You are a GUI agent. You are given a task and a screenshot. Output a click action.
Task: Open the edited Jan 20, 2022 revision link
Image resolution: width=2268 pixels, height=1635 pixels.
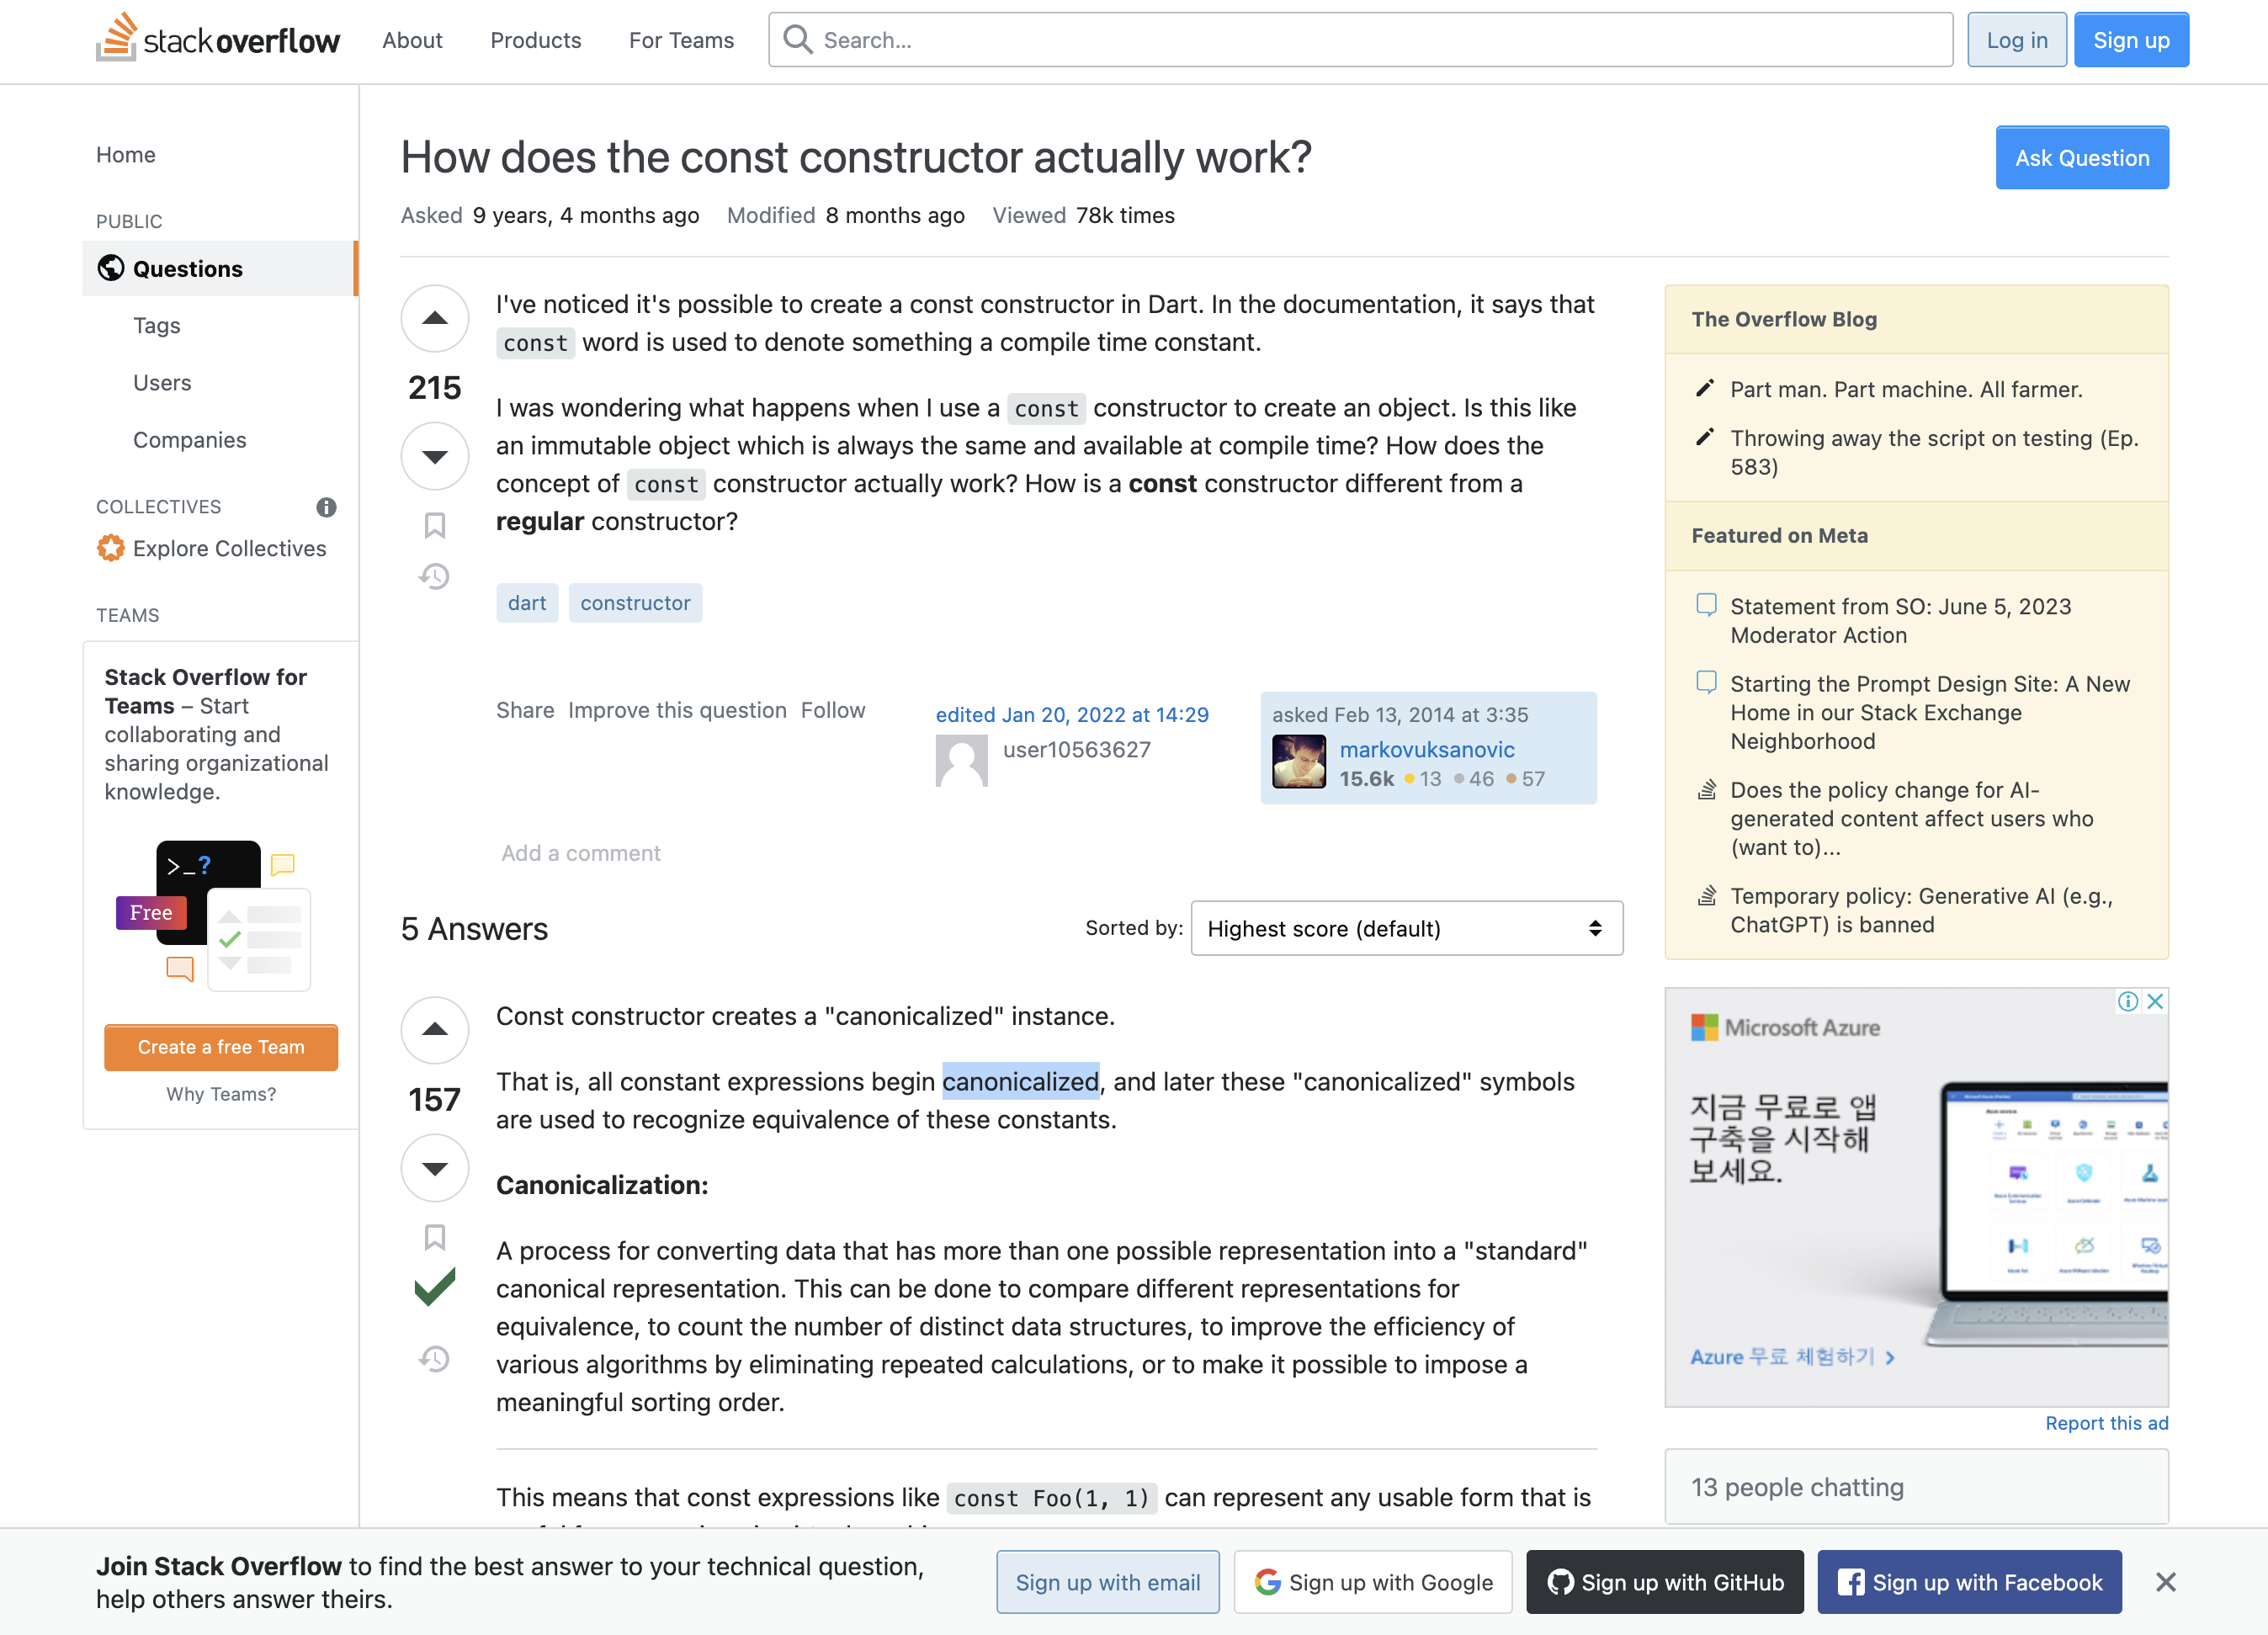point(1072,714)
